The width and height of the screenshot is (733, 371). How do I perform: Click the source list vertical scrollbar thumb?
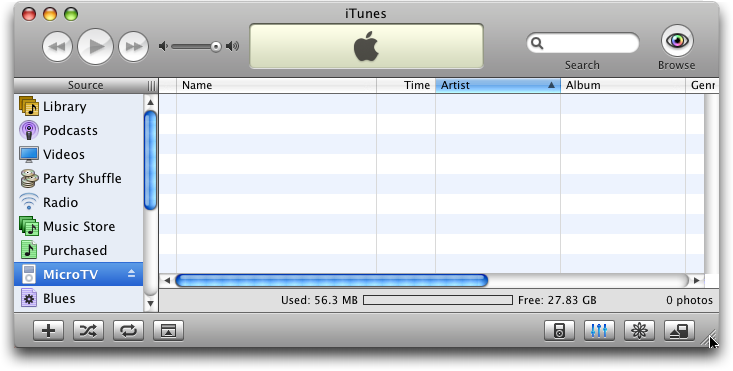pos(150,160)
